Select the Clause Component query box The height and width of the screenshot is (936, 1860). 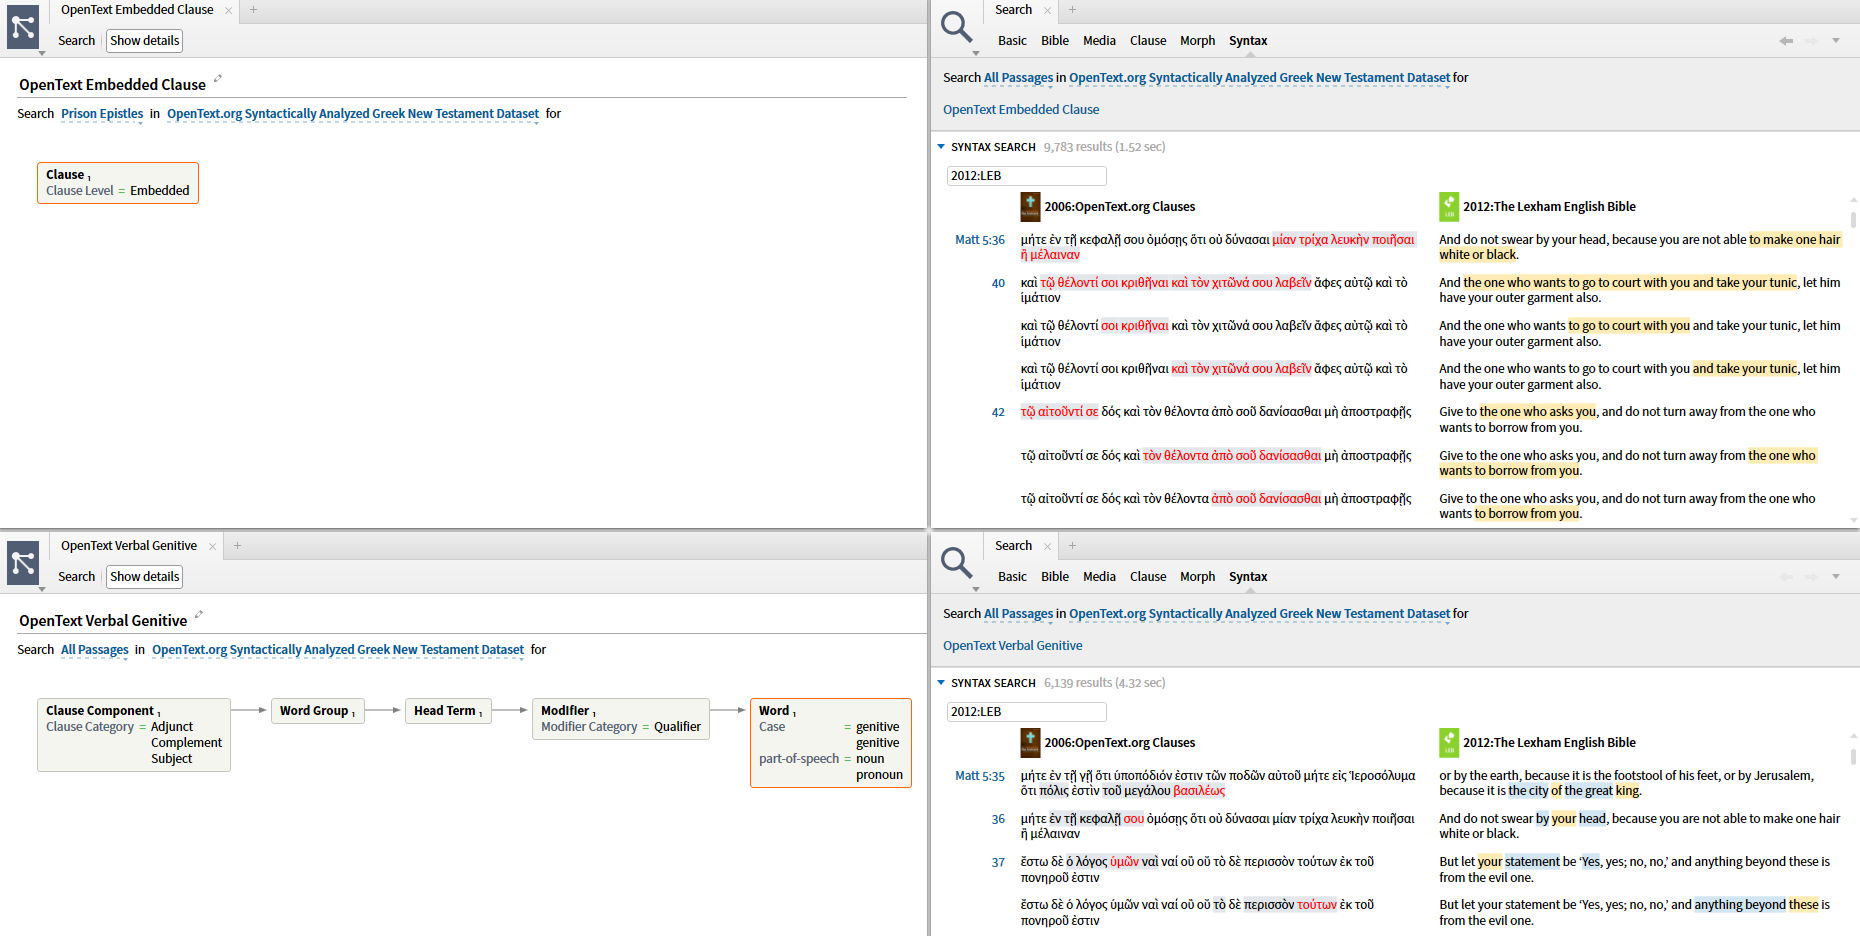134,735
